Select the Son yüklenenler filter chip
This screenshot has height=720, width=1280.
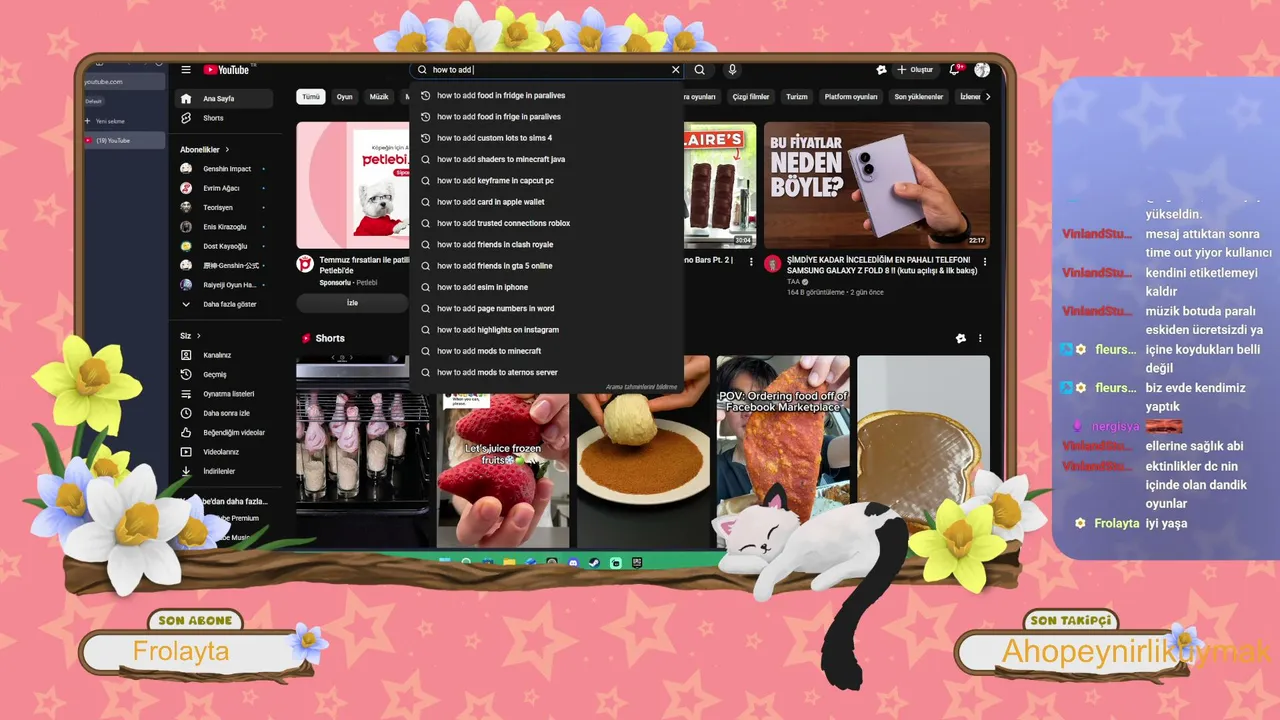point(919,97)
